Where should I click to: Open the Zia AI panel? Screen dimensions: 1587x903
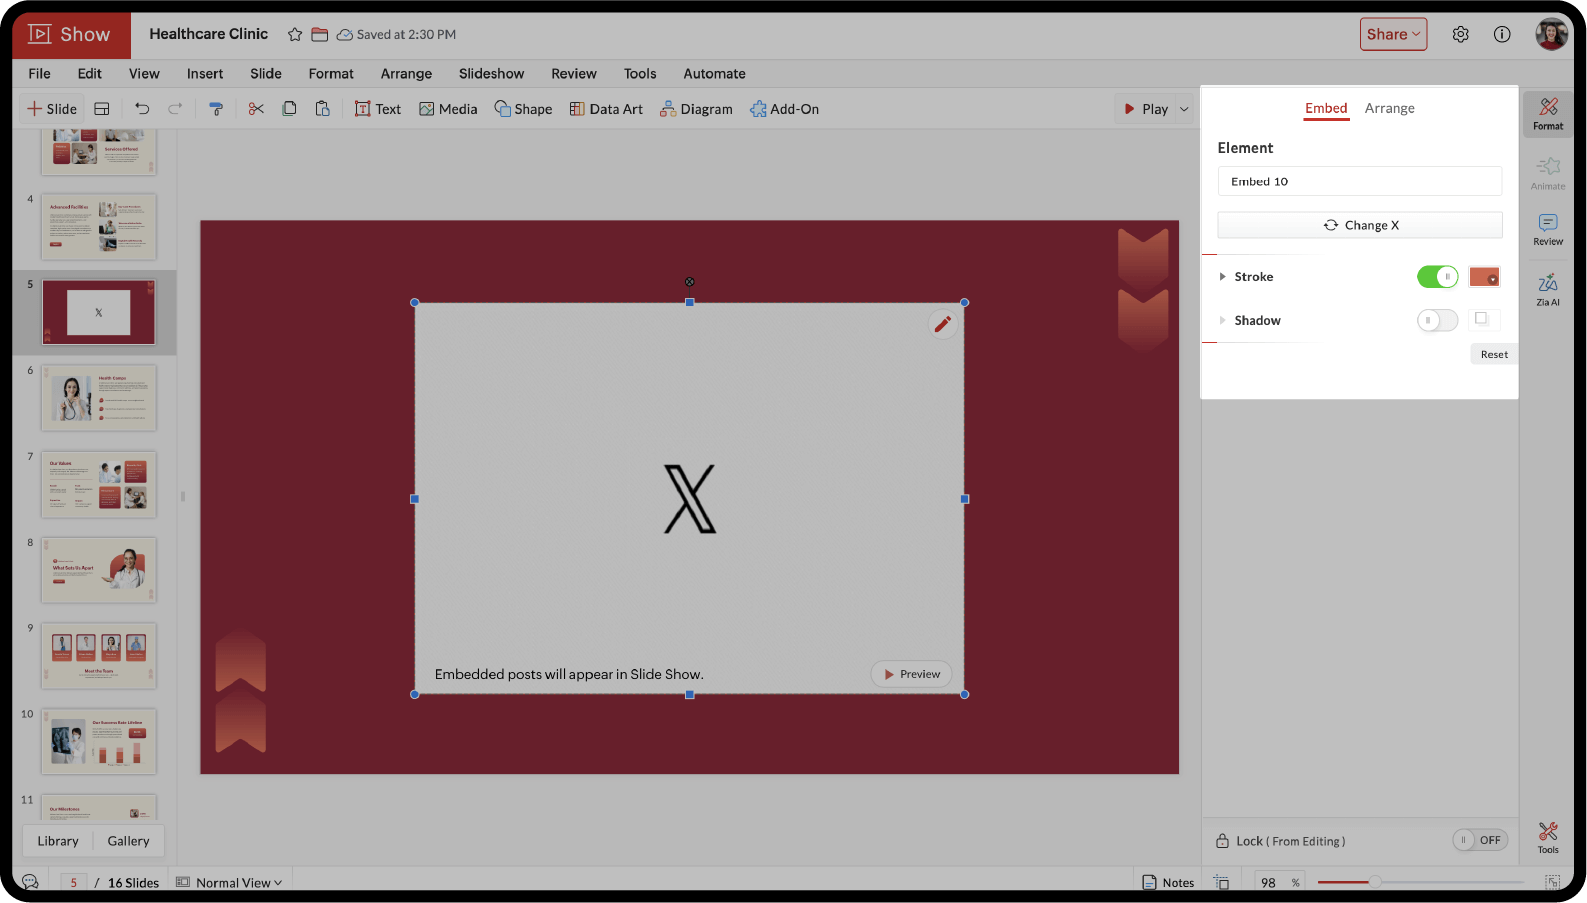point(1547,289)
